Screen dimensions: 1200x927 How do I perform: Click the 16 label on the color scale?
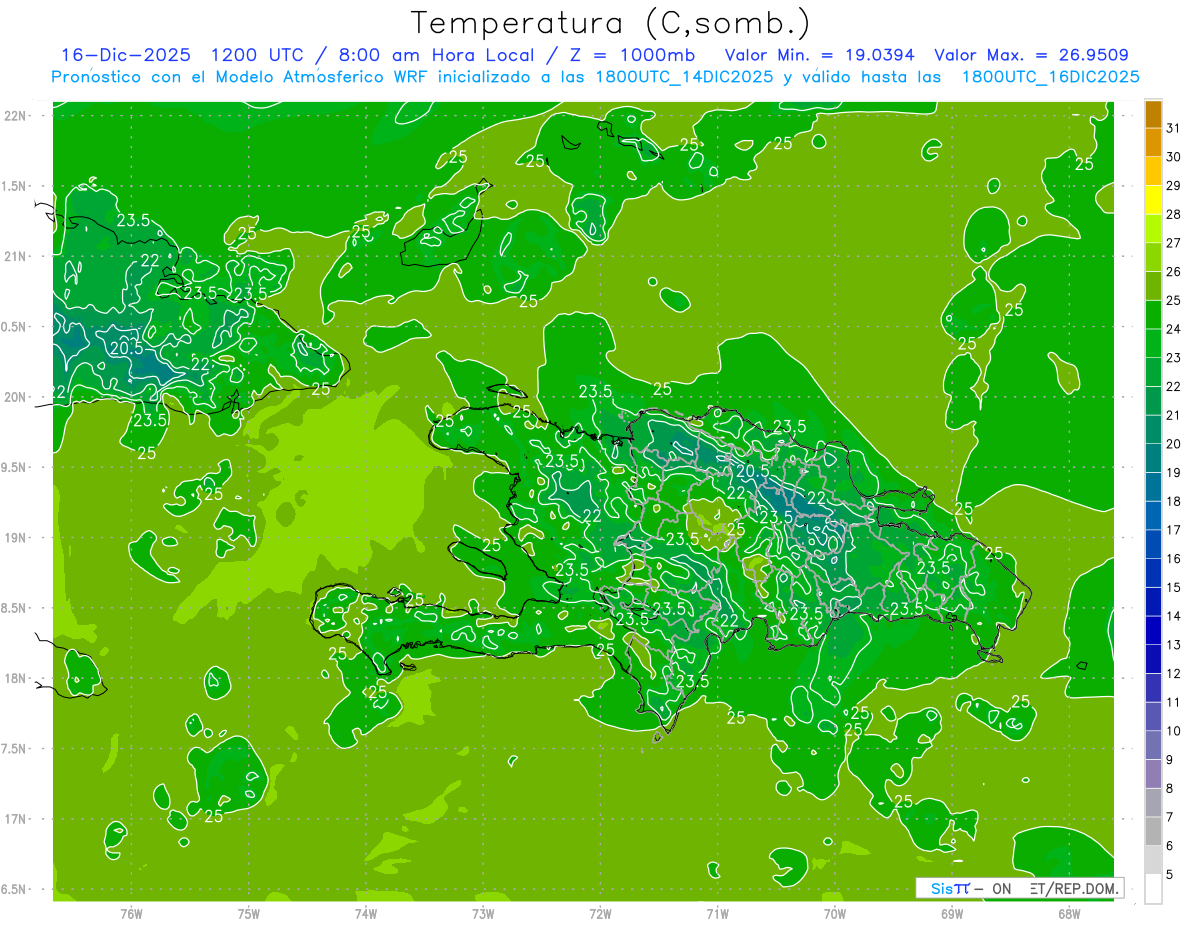(x=1173, y=559)
